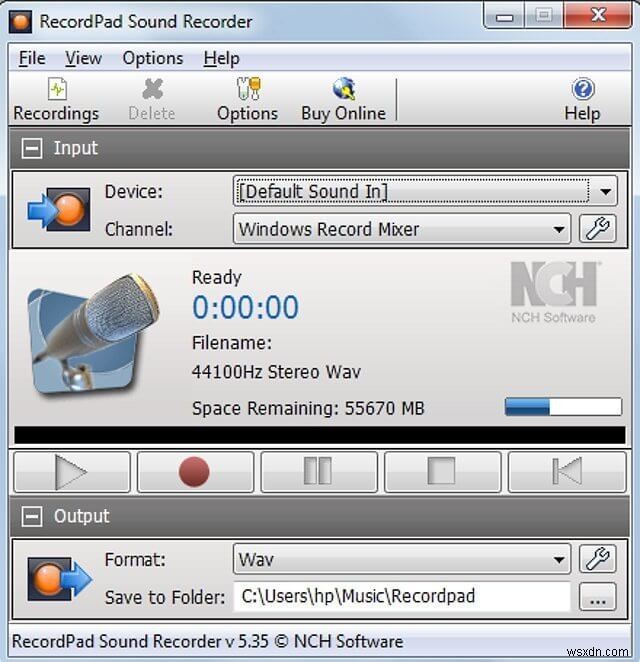The width and height of the screenshot is (640, 662).
Task: Click the Space Remaining: 55670 MB text
Action: tap(308, 409)
